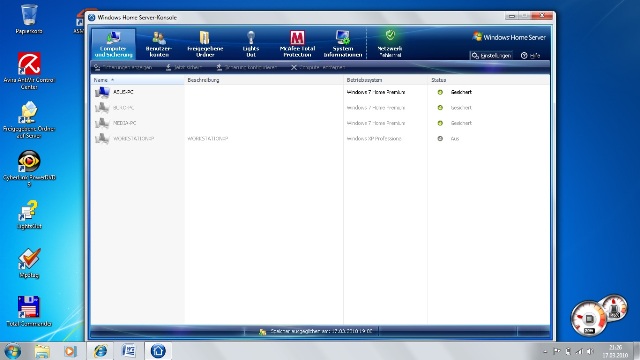Open the Einstellungen settings button
This screenshot has width=640, height=360.
click(491, 56)
